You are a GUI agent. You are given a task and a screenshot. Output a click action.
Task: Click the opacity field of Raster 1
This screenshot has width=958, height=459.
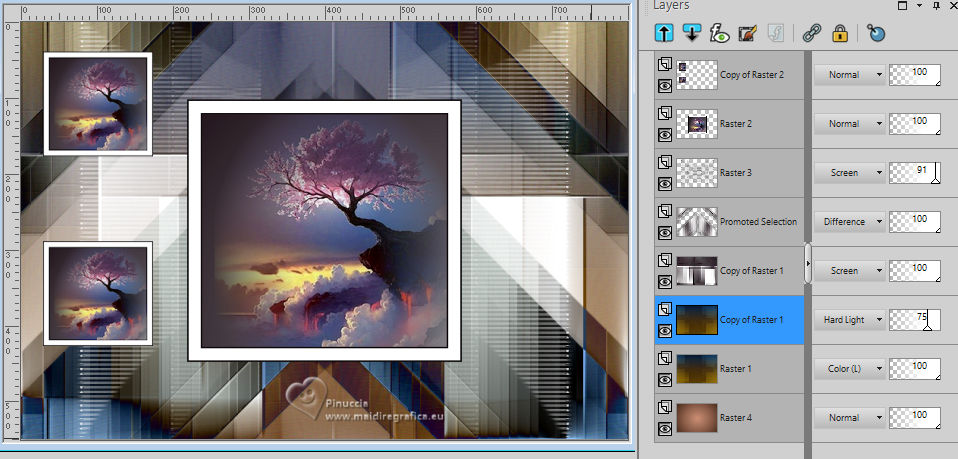pyautogui.click(x=915, y=369)
